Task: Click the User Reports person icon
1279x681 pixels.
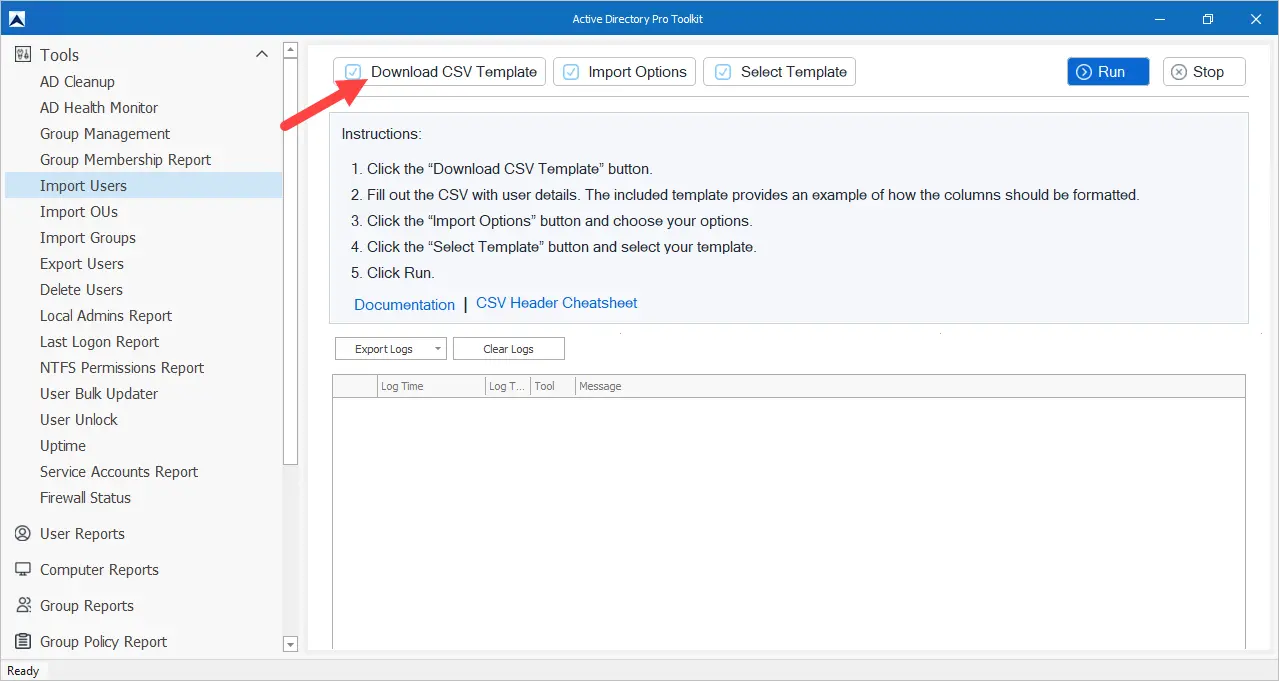Action: (23, 534)
